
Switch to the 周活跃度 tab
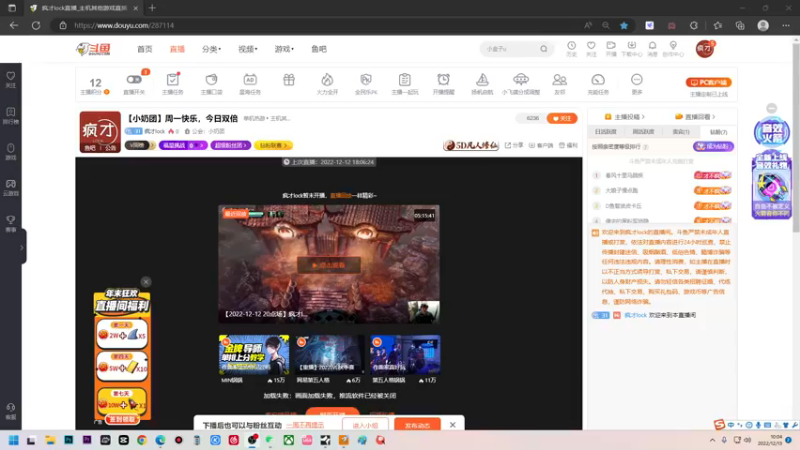[643, 132]
